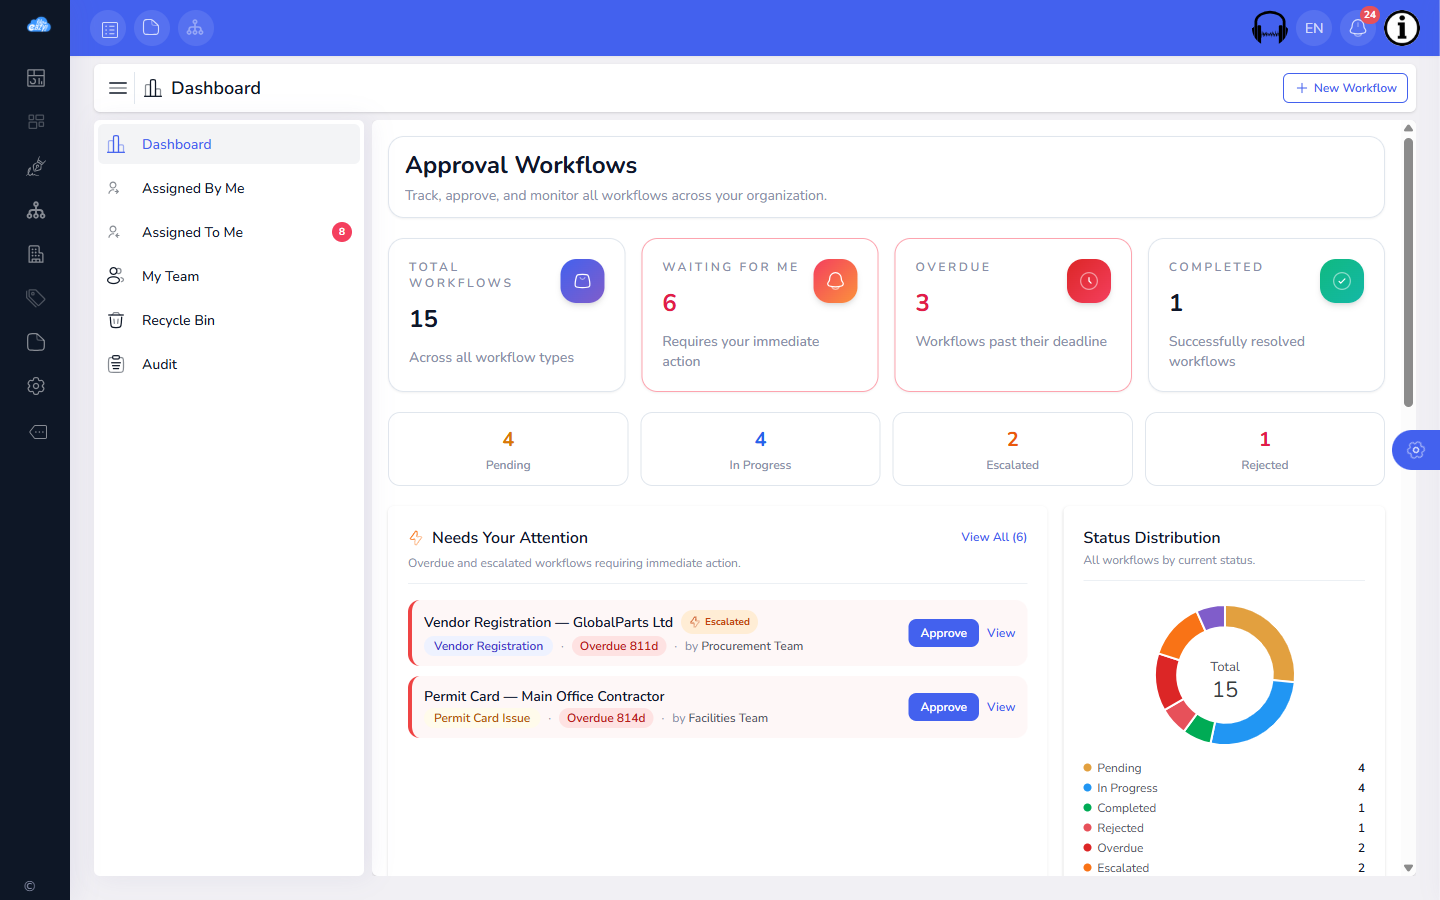This screenshot has height=900, width=1440.
Task: Open the list icon in the top blue bar
Action: 110,28
